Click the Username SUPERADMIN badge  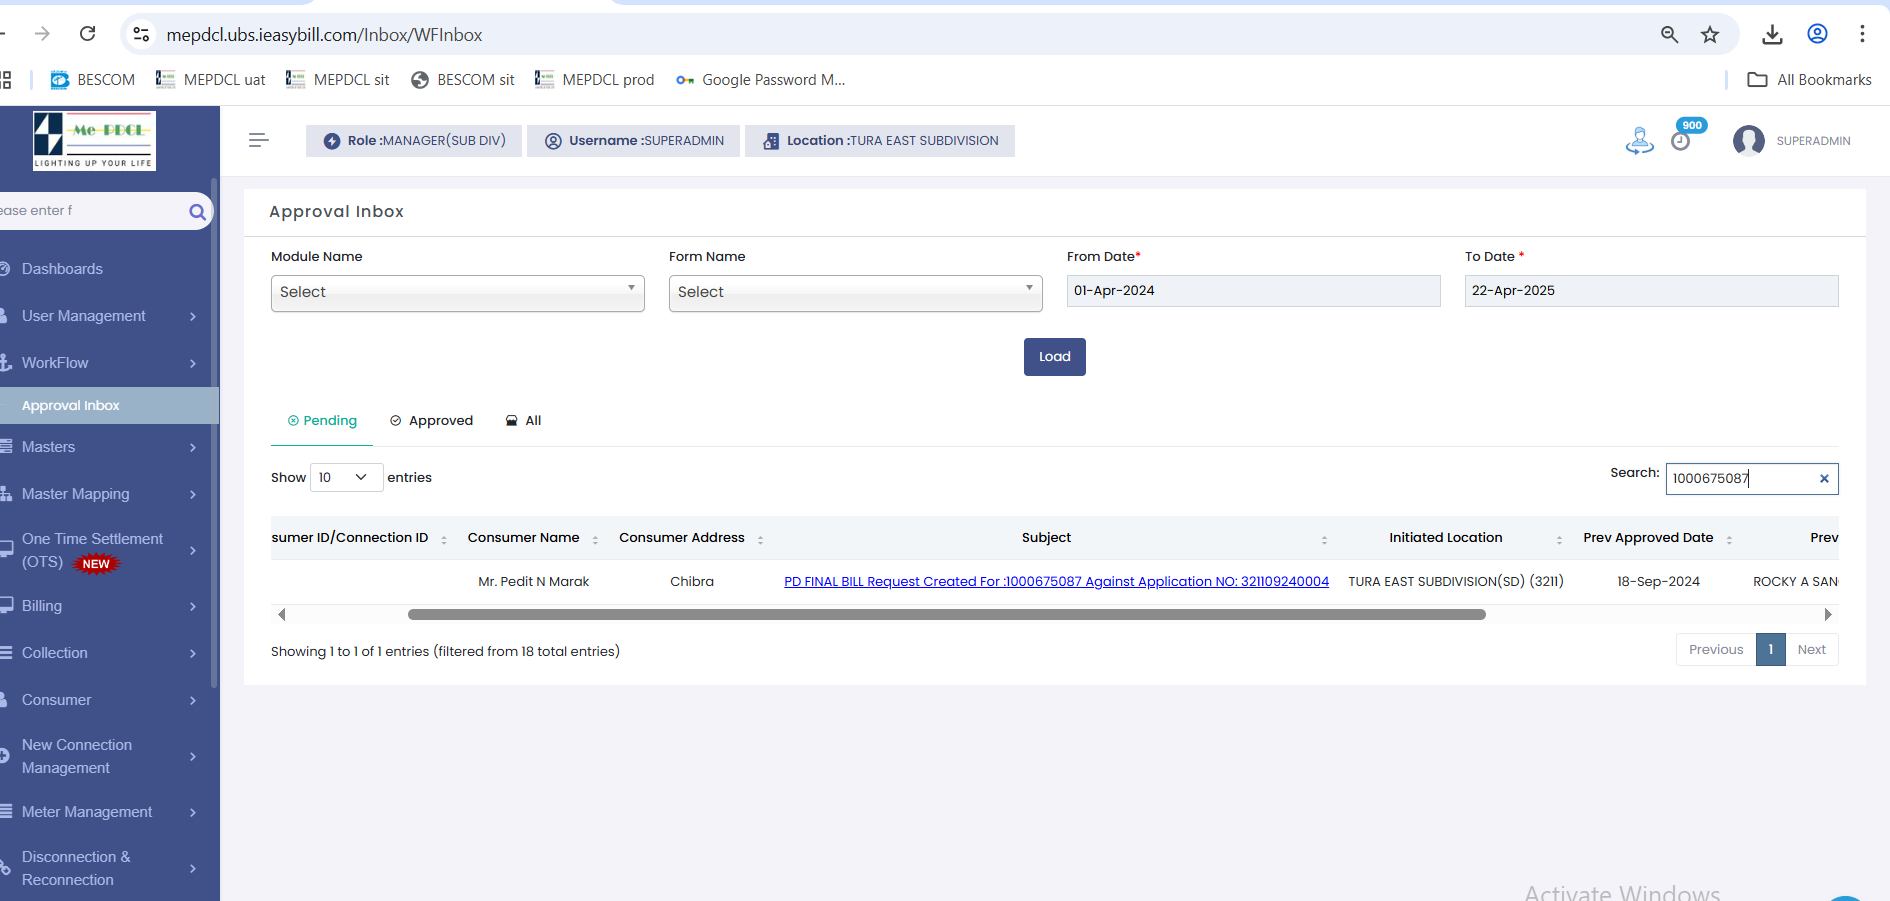tap(634, 141)
